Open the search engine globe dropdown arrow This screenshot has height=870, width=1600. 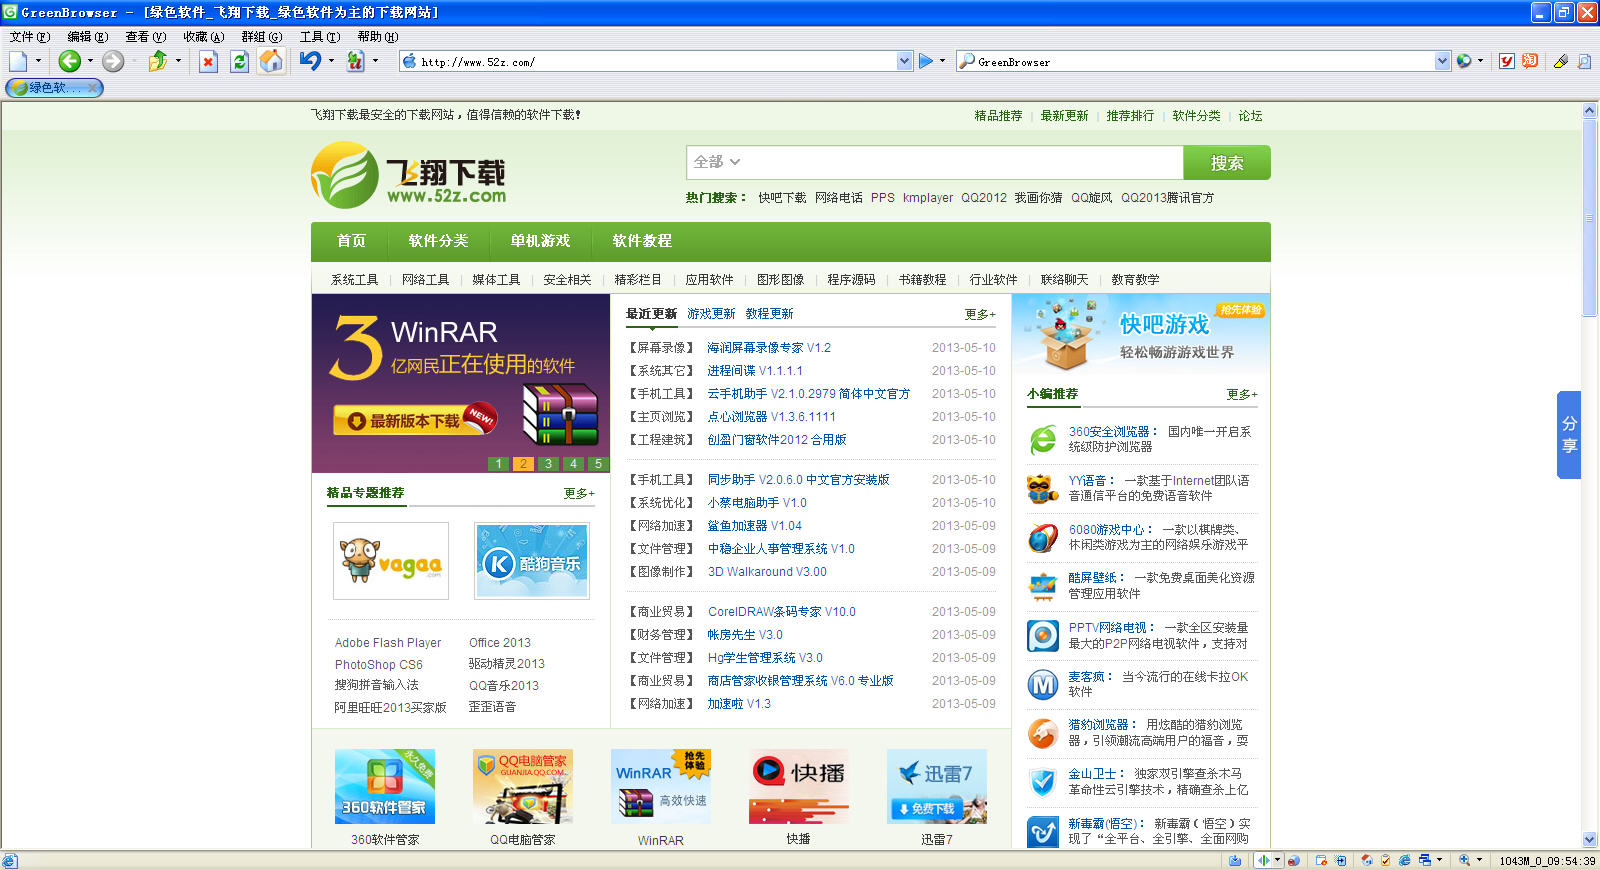(1481, 61)
